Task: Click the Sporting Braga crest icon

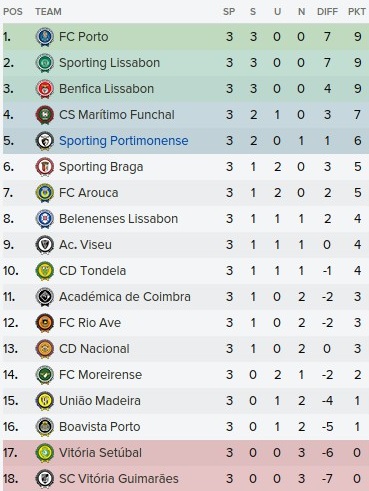Action: pyautogui.click(x=45, y=167)
